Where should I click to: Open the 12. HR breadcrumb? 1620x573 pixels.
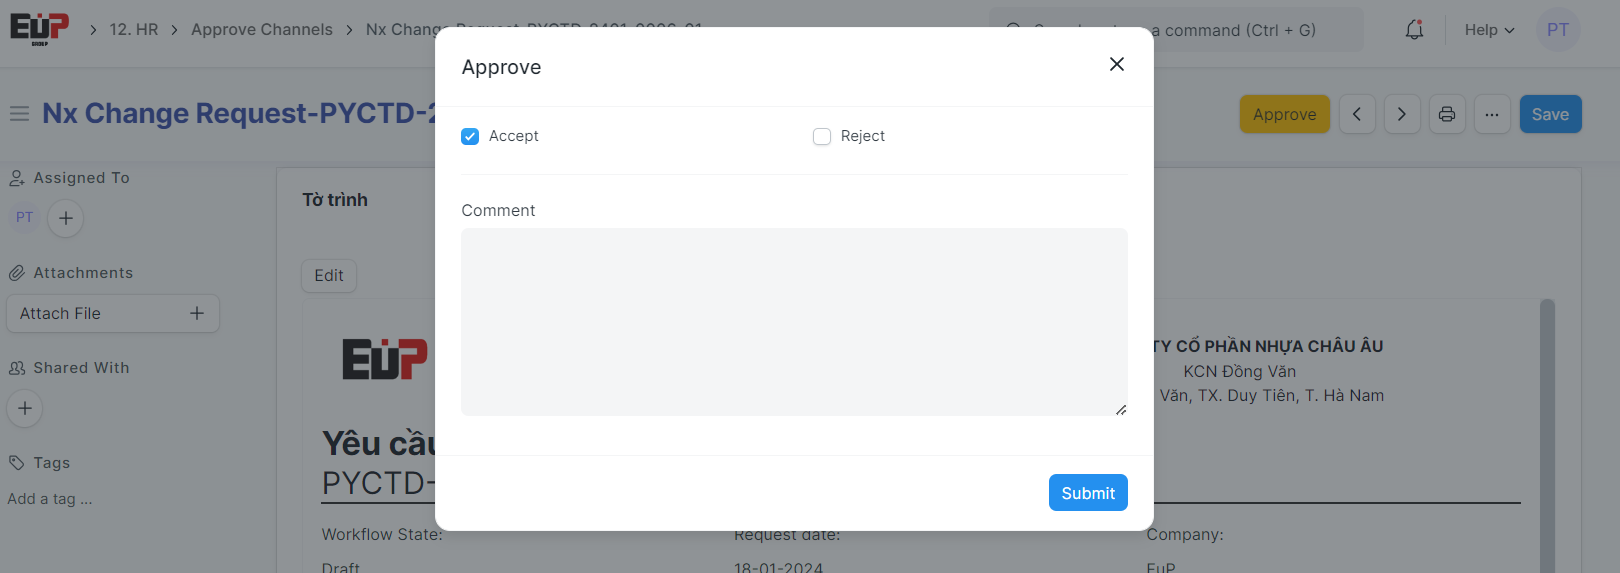134,30
